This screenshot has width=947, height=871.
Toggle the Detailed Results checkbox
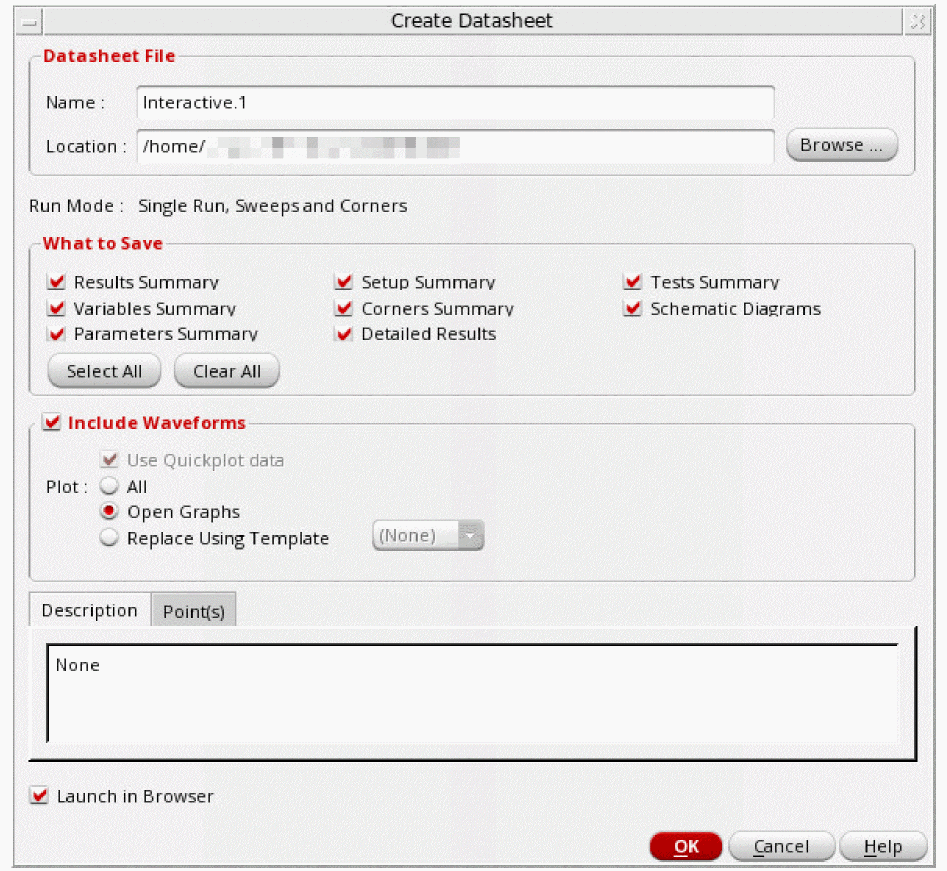344,334
